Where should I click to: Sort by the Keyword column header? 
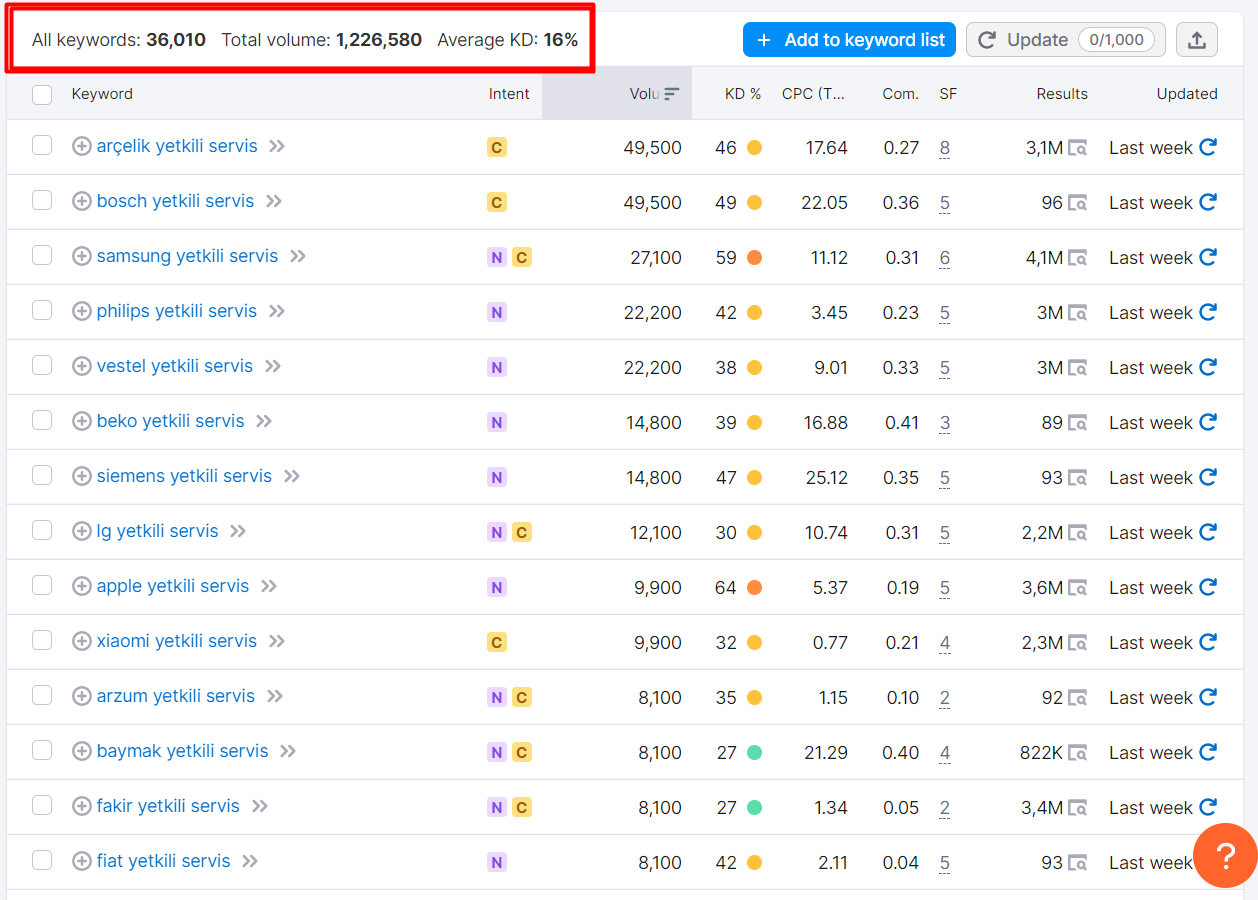pyautogui.click(x=102, y=94)
